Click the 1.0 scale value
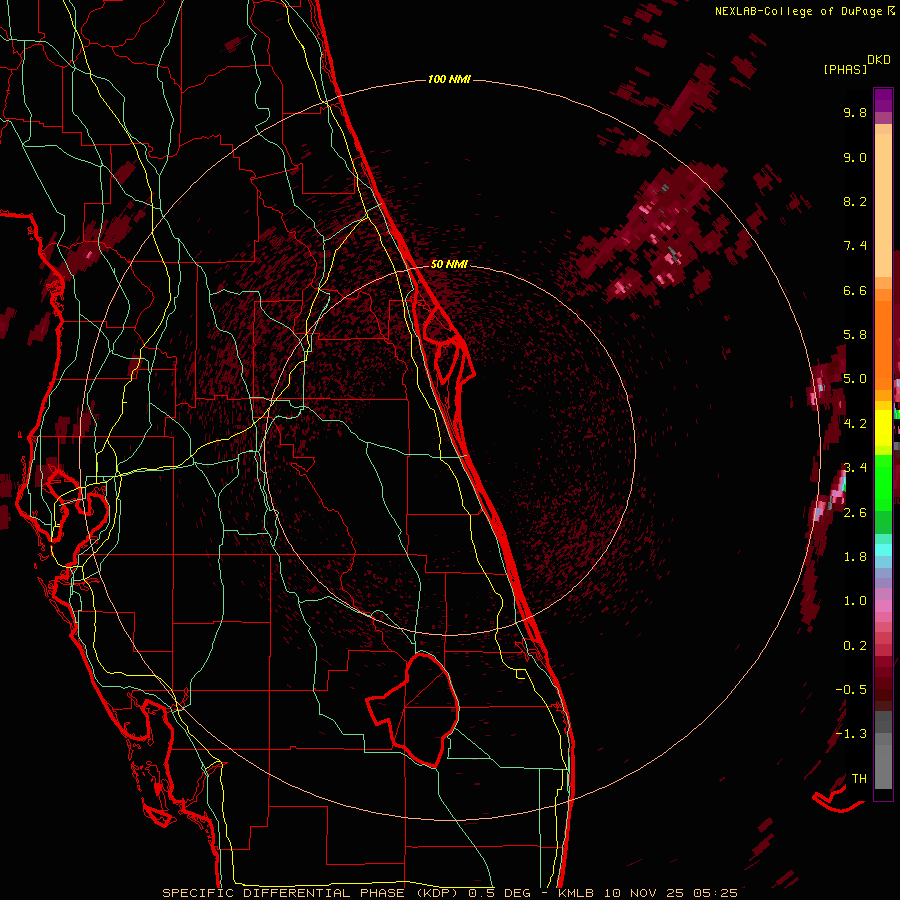 (x=855, y=602)
